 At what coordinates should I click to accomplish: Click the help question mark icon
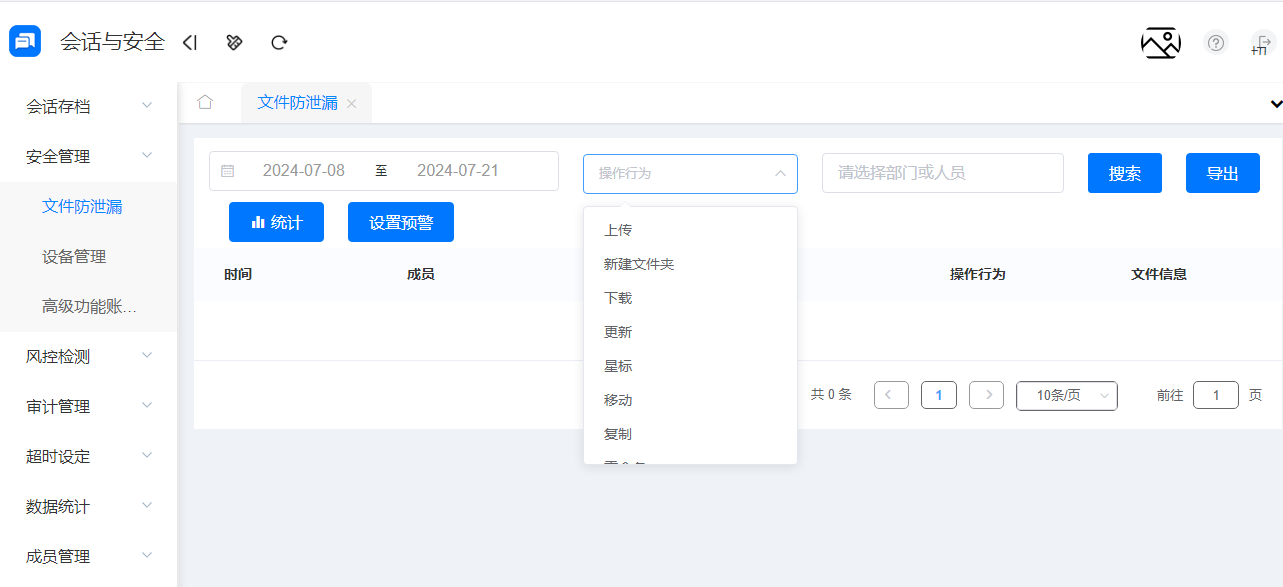[1214, 43]
